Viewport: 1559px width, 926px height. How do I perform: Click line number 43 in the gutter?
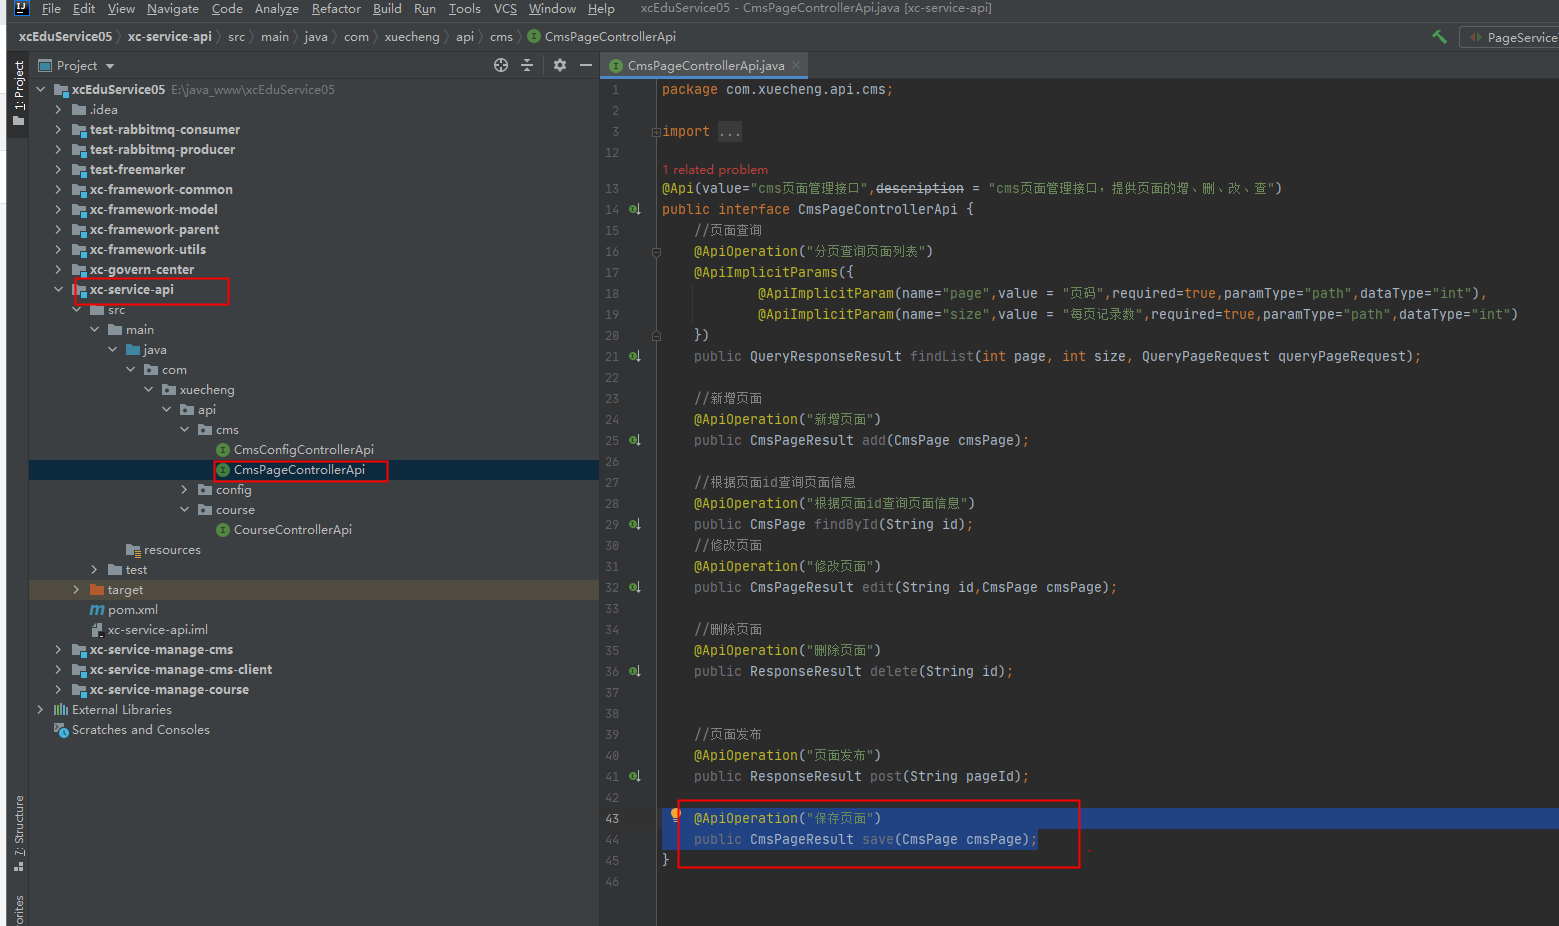[x=611, y=818]
